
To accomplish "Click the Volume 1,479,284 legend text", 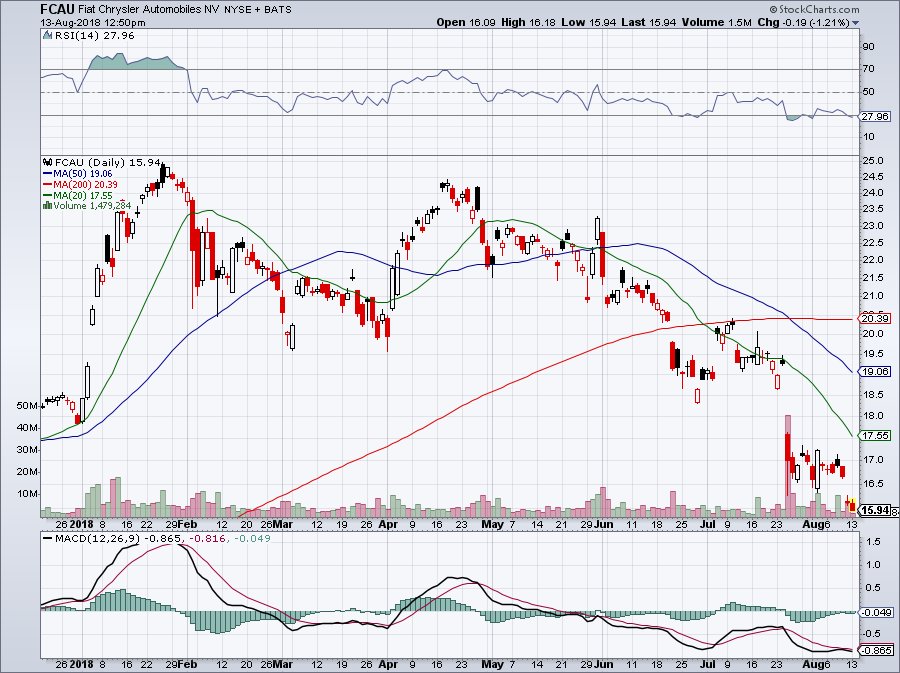I will tap(92, 206).
